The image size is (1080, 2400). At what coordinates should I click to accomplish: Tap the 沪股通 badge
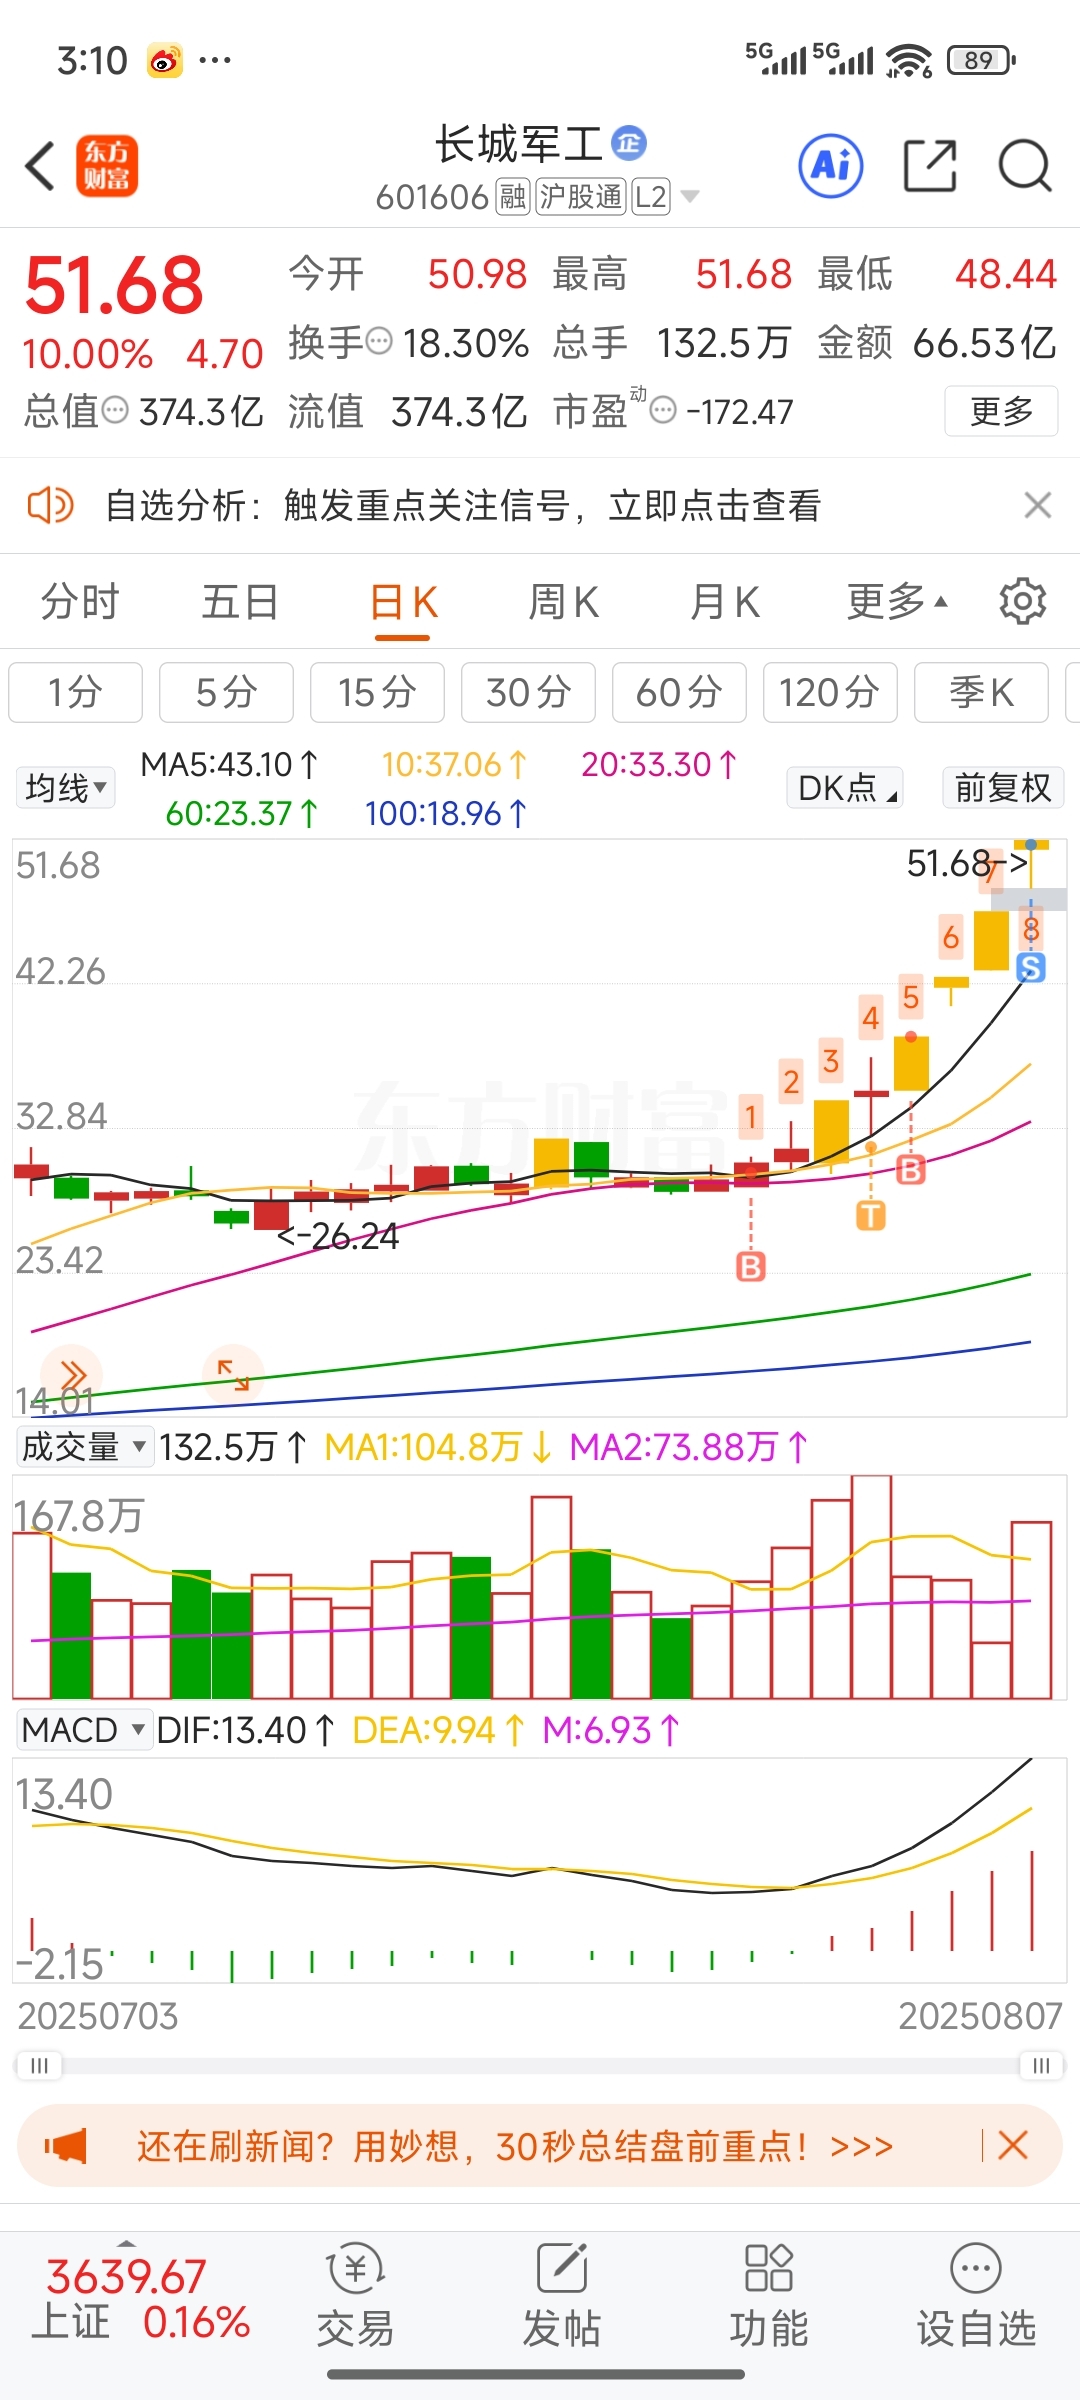pyautogui.click(x=581, y=197)
